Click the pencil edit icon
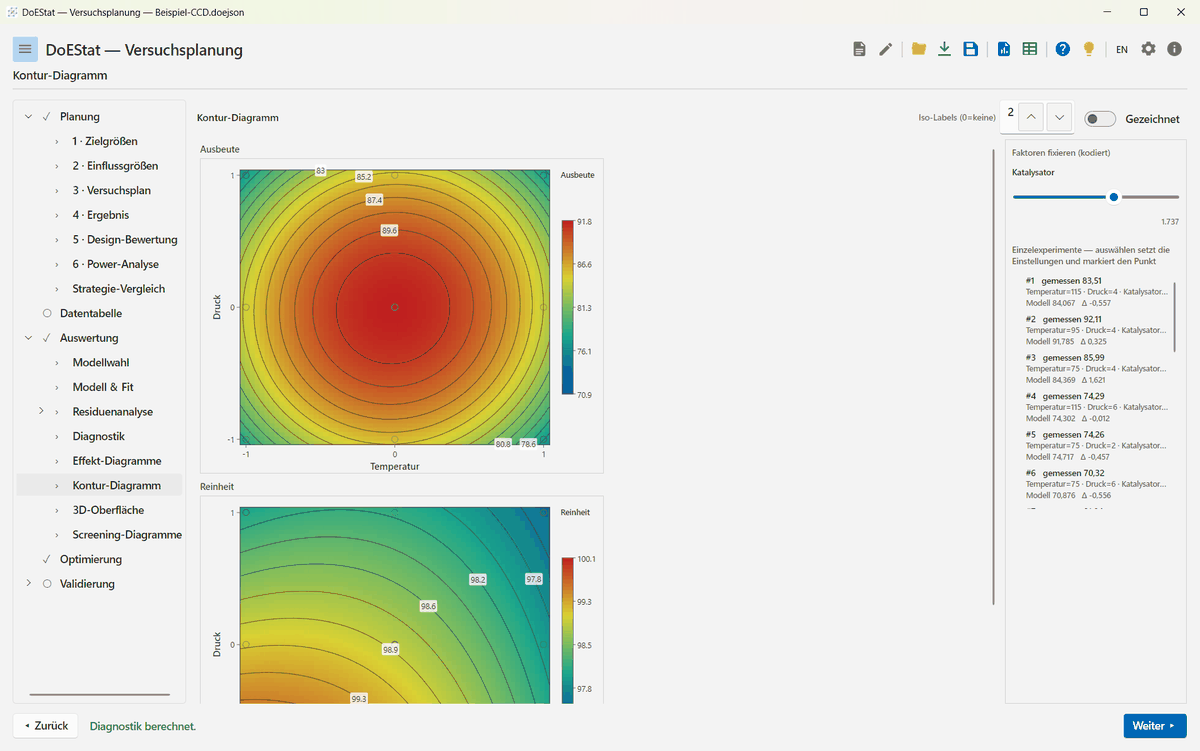This screenshot has width=1200, height=751. pos(885,49)
